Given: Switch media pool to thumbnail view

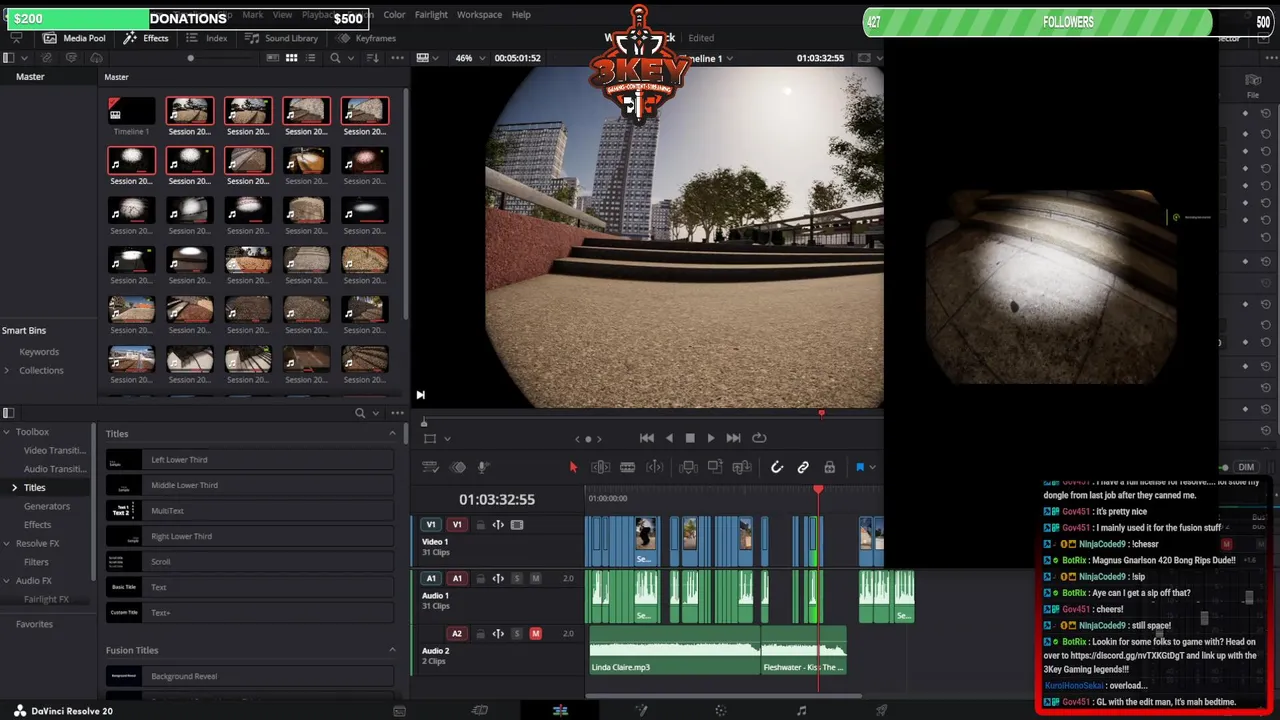Looking at the screenshot, I should click(x=291, y=58).
